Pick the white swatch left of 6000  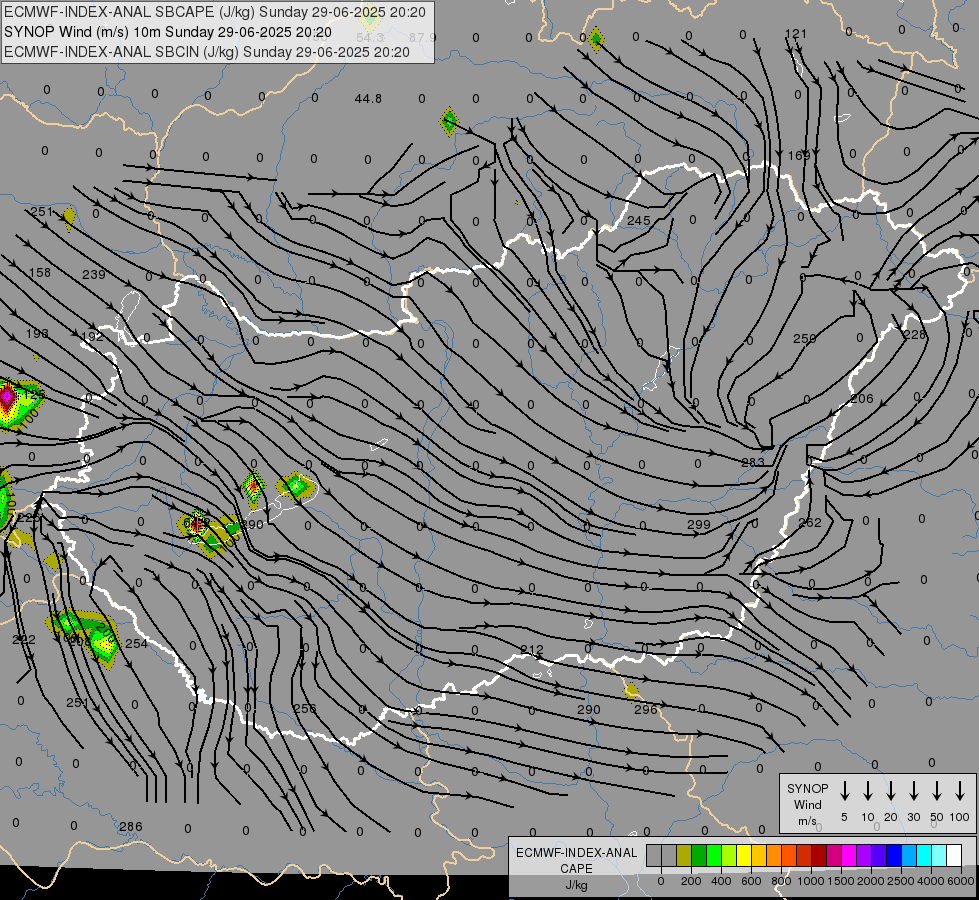click(x=953, y=856)
